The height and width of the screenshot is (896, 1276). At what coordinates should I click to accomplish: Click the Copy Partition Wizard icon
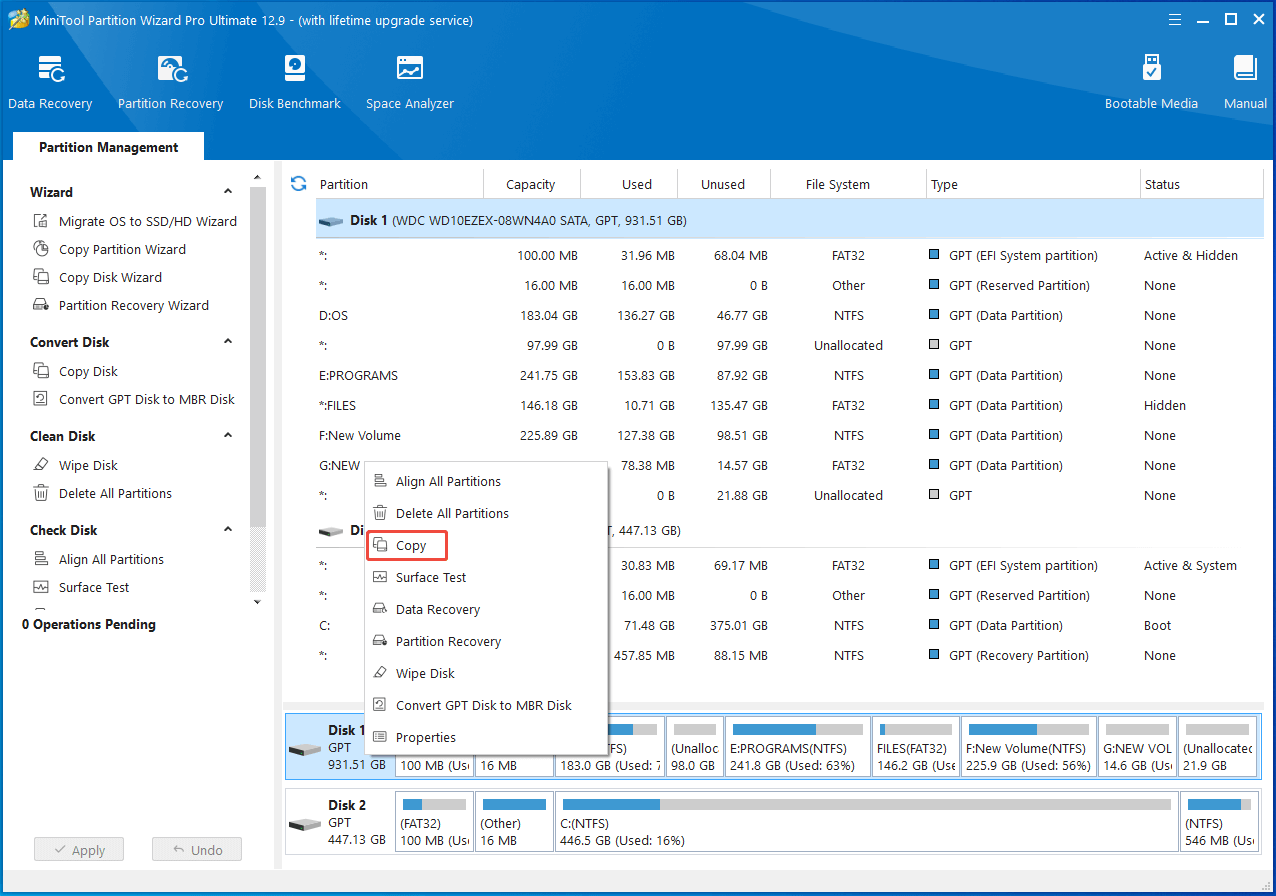(x=41, y=249)
